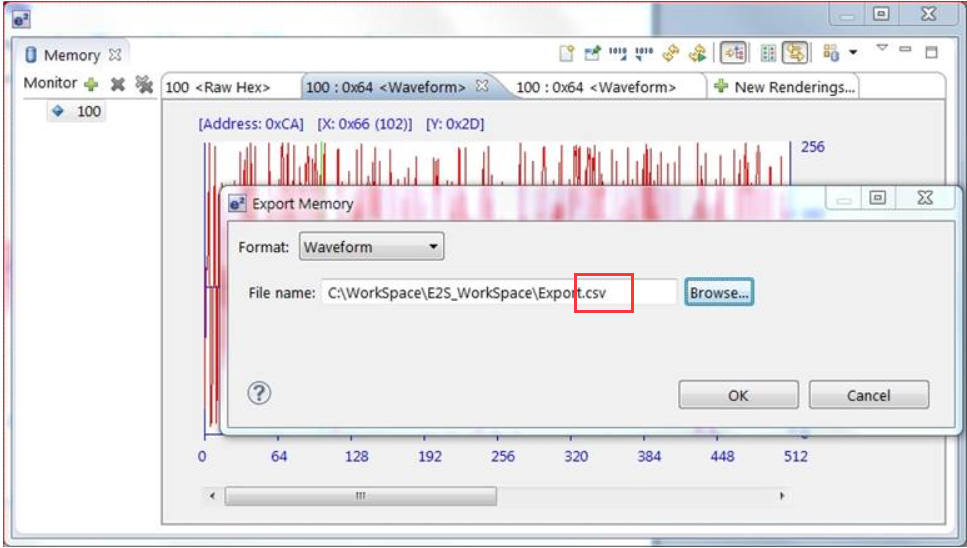Click the Pin Memory Monitor icon
The height and width of the screenshot is (548, 967).
pyautogui.click(x=592, y=54)
